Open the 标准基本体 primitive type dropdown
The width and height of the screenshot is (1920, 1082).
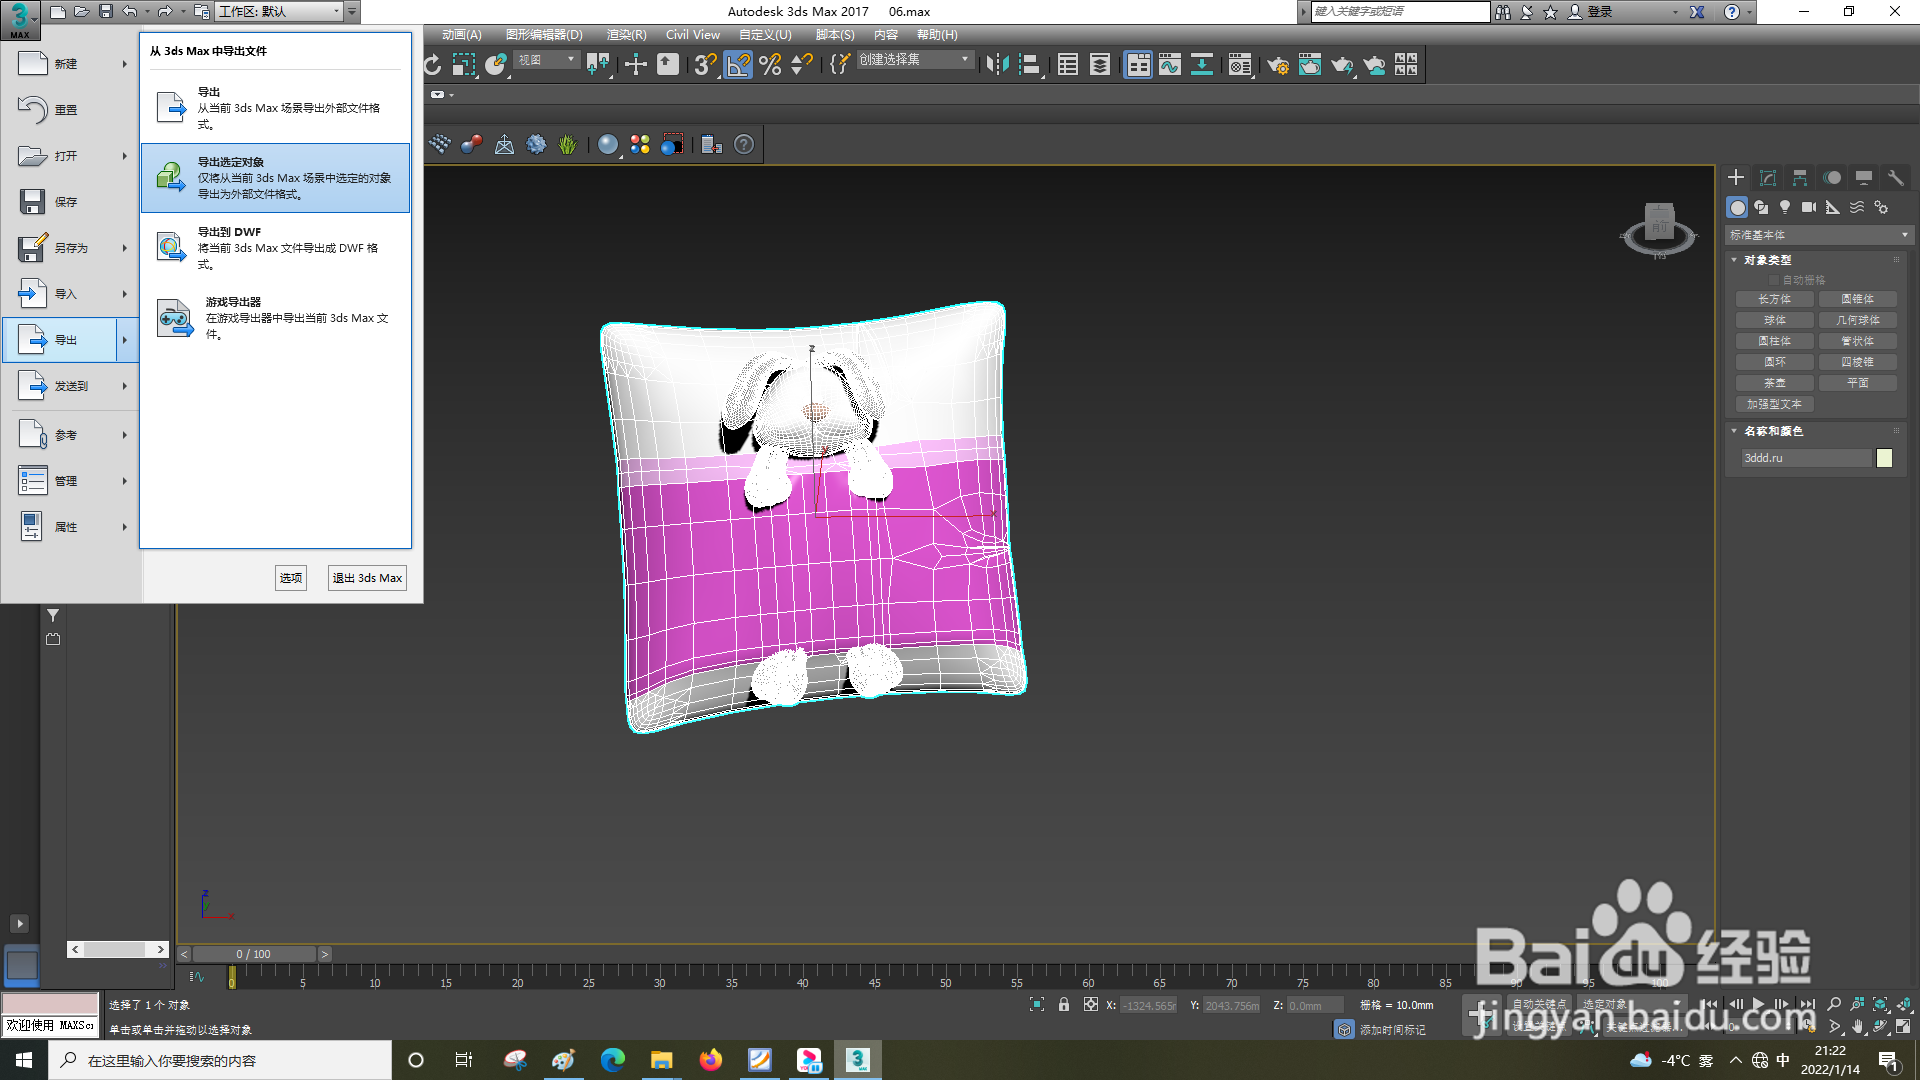coord(1818,236)
